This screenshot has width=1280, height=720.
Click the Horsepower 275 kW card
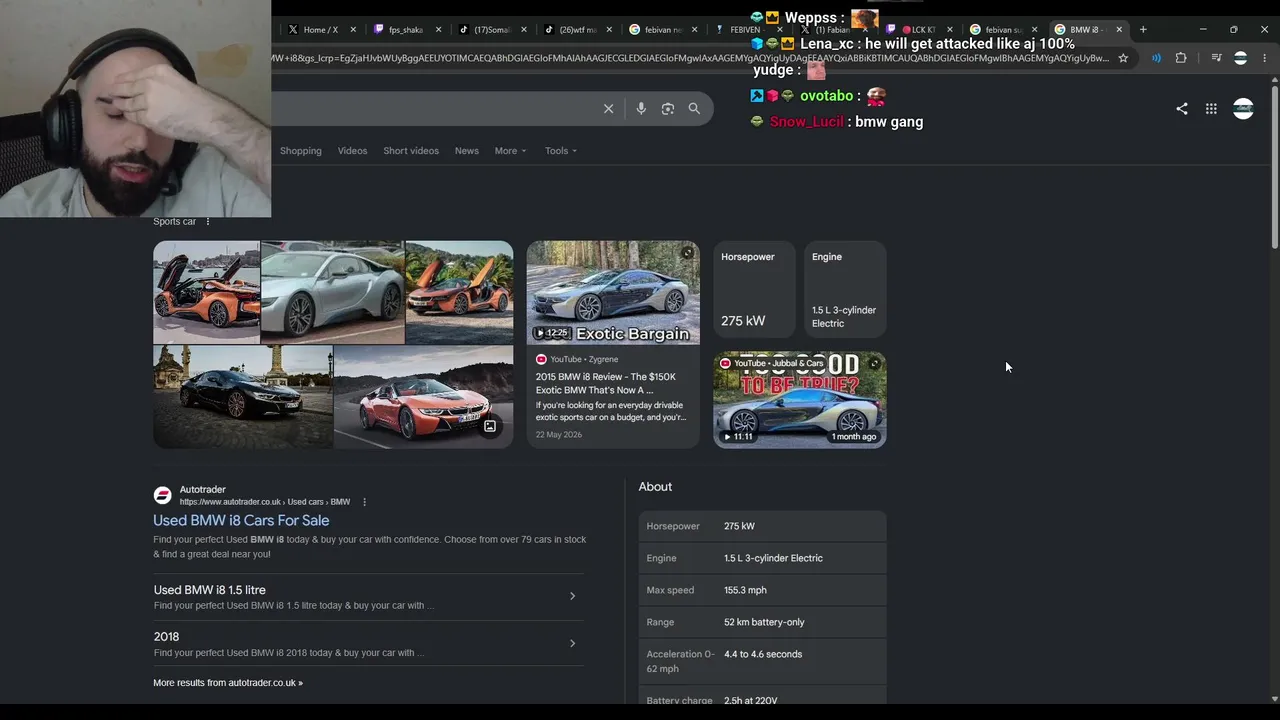tap(754, 290)
